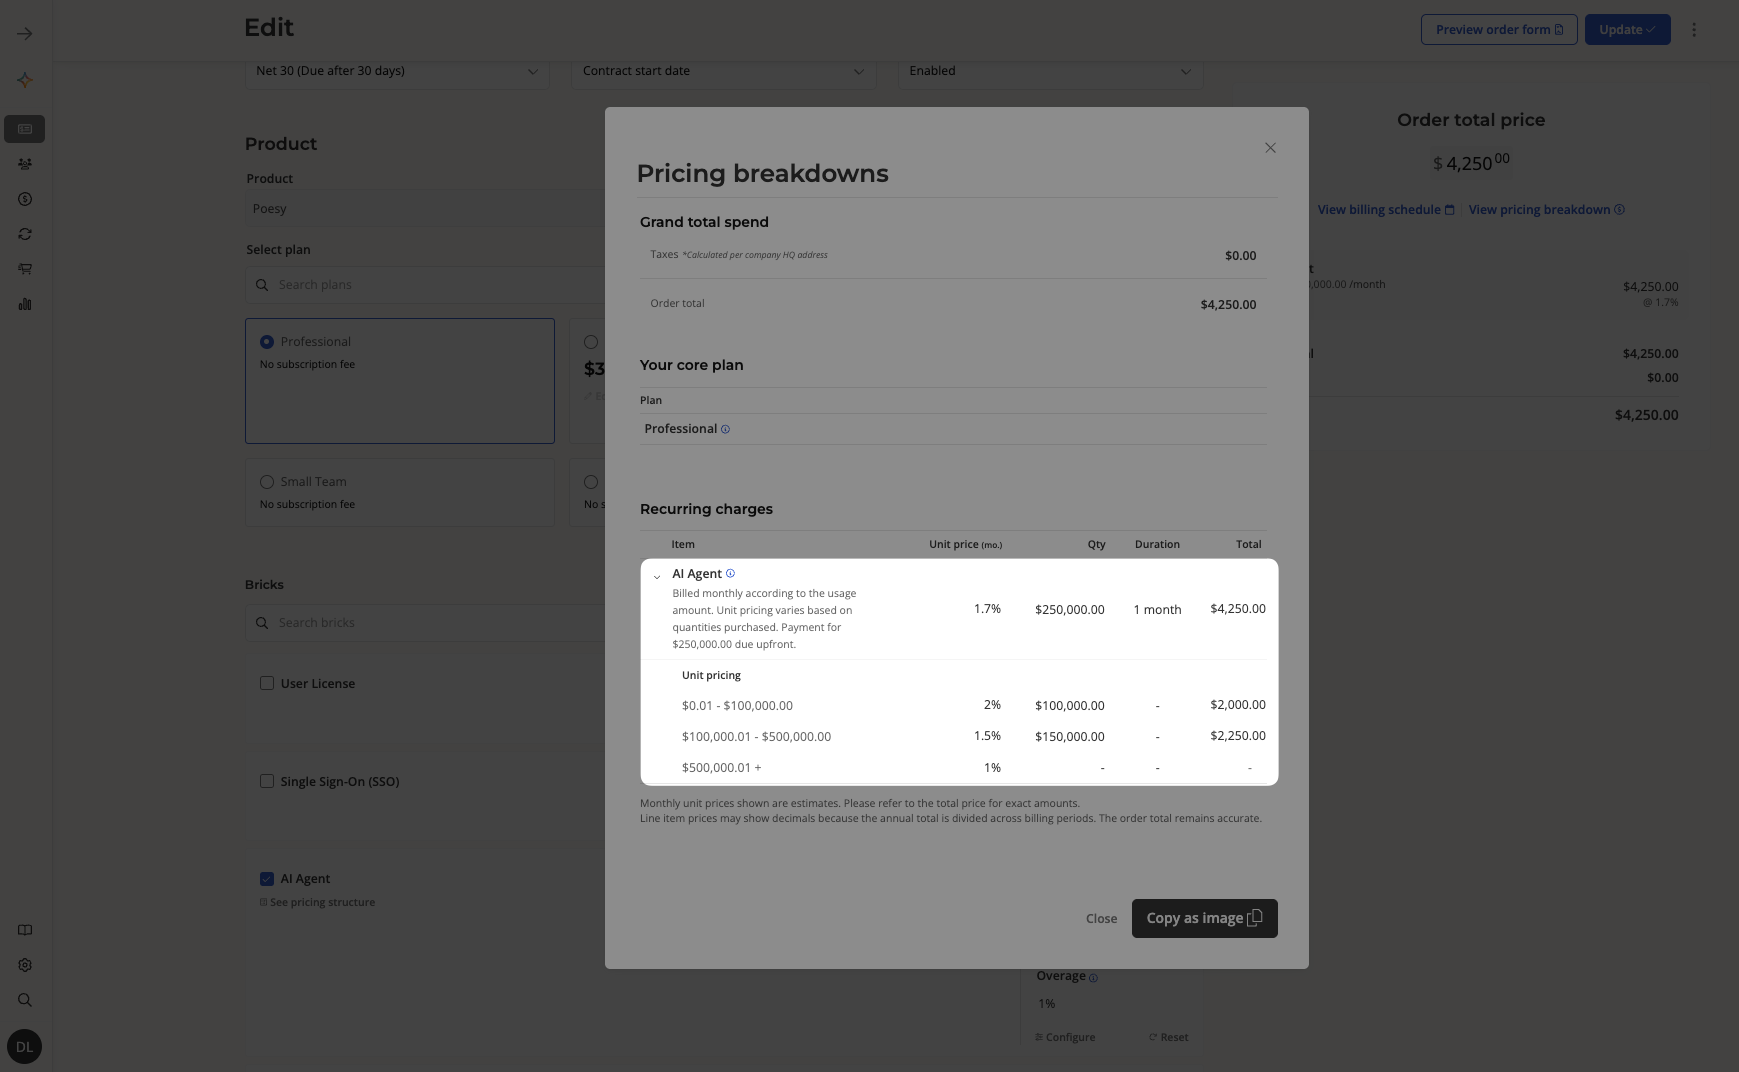The width and height of the screenshot is (1739, 1072).
Task: Click the Reset link under Overage
Action: tap(1168, 1037)
